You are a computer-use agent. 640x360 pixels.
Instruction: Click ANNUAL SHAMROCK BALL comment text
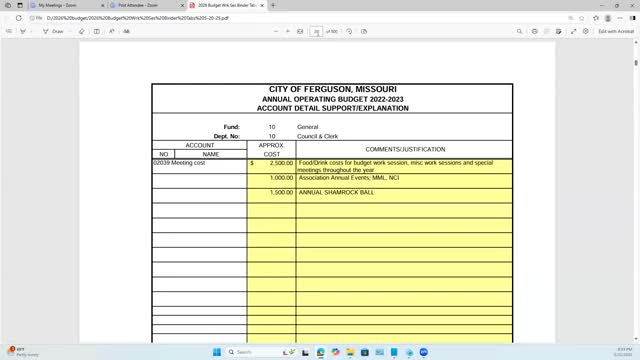pos(336,192)
